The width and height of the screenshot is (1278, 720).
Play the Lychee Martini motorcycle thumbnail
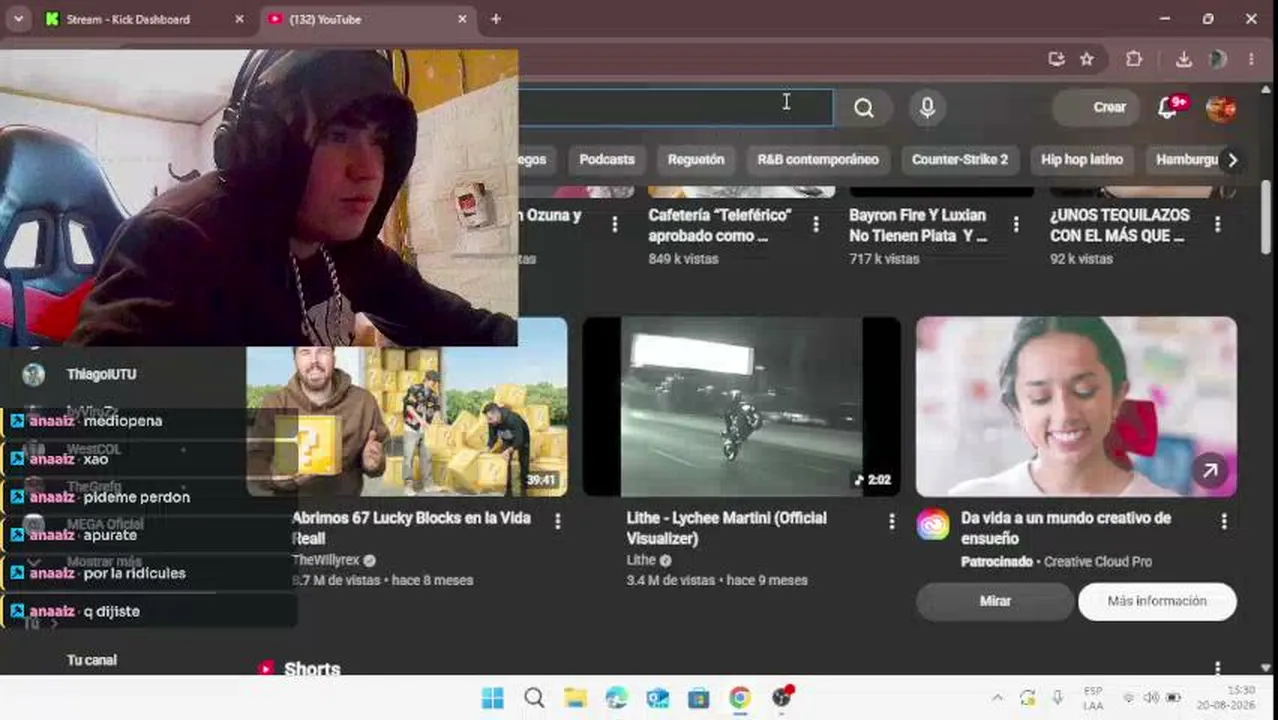(741, 407)
